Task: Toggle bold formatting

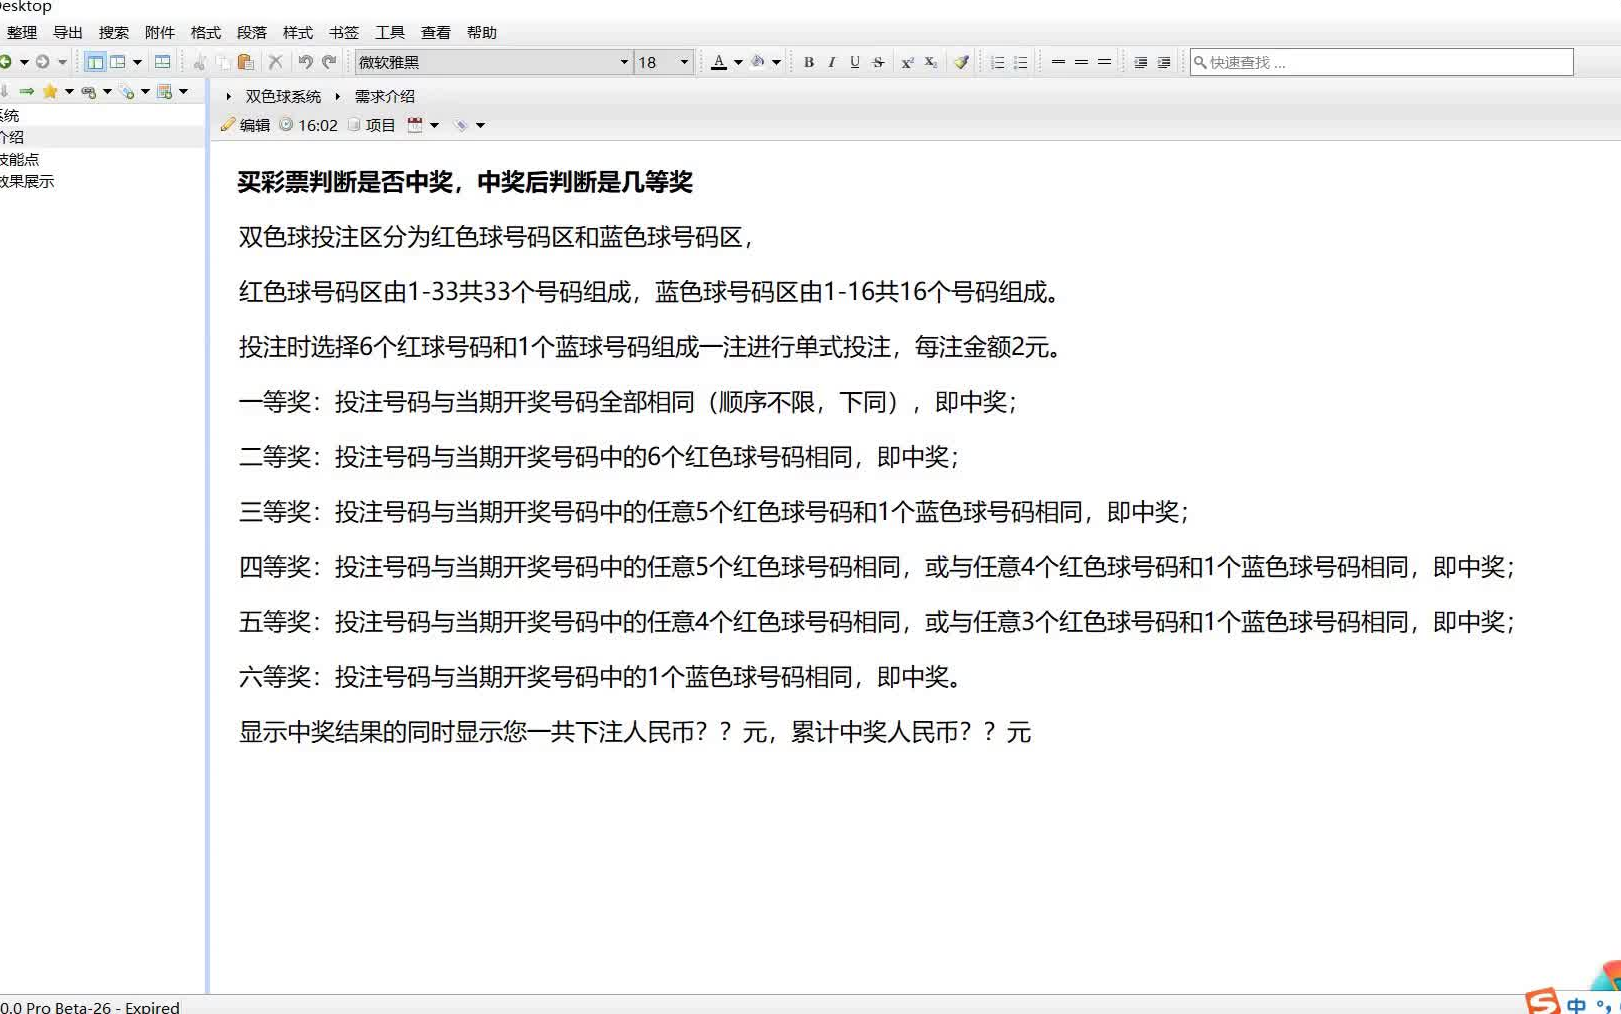Action: [x=809, y=62]
